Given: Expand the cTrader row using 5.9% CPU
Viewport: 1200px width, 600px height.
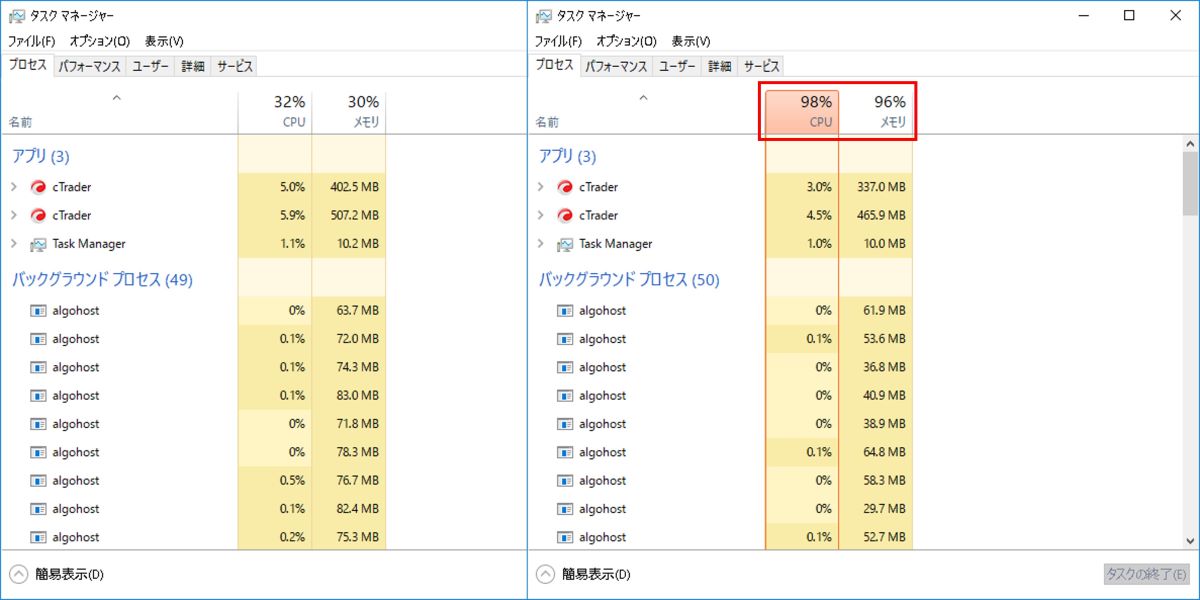Looking at the screenshot, I should point(14,215).
